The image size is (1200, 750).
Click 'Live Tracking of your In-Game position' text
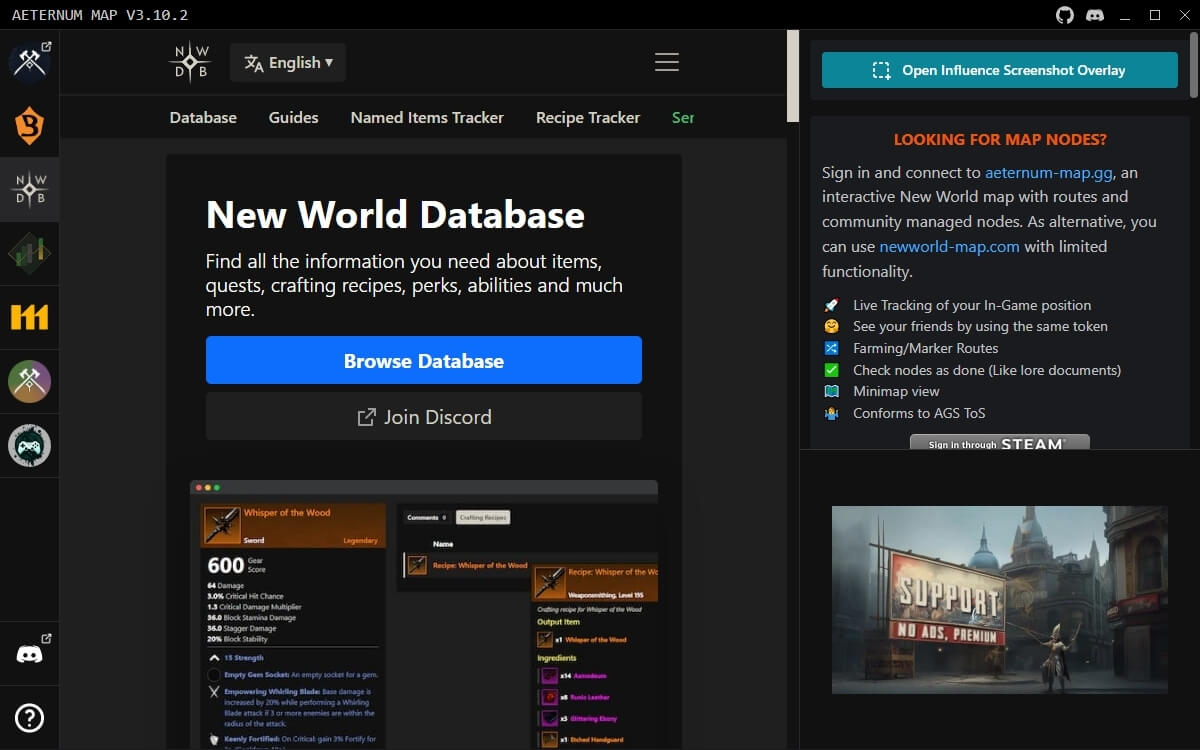pos(972,305)
